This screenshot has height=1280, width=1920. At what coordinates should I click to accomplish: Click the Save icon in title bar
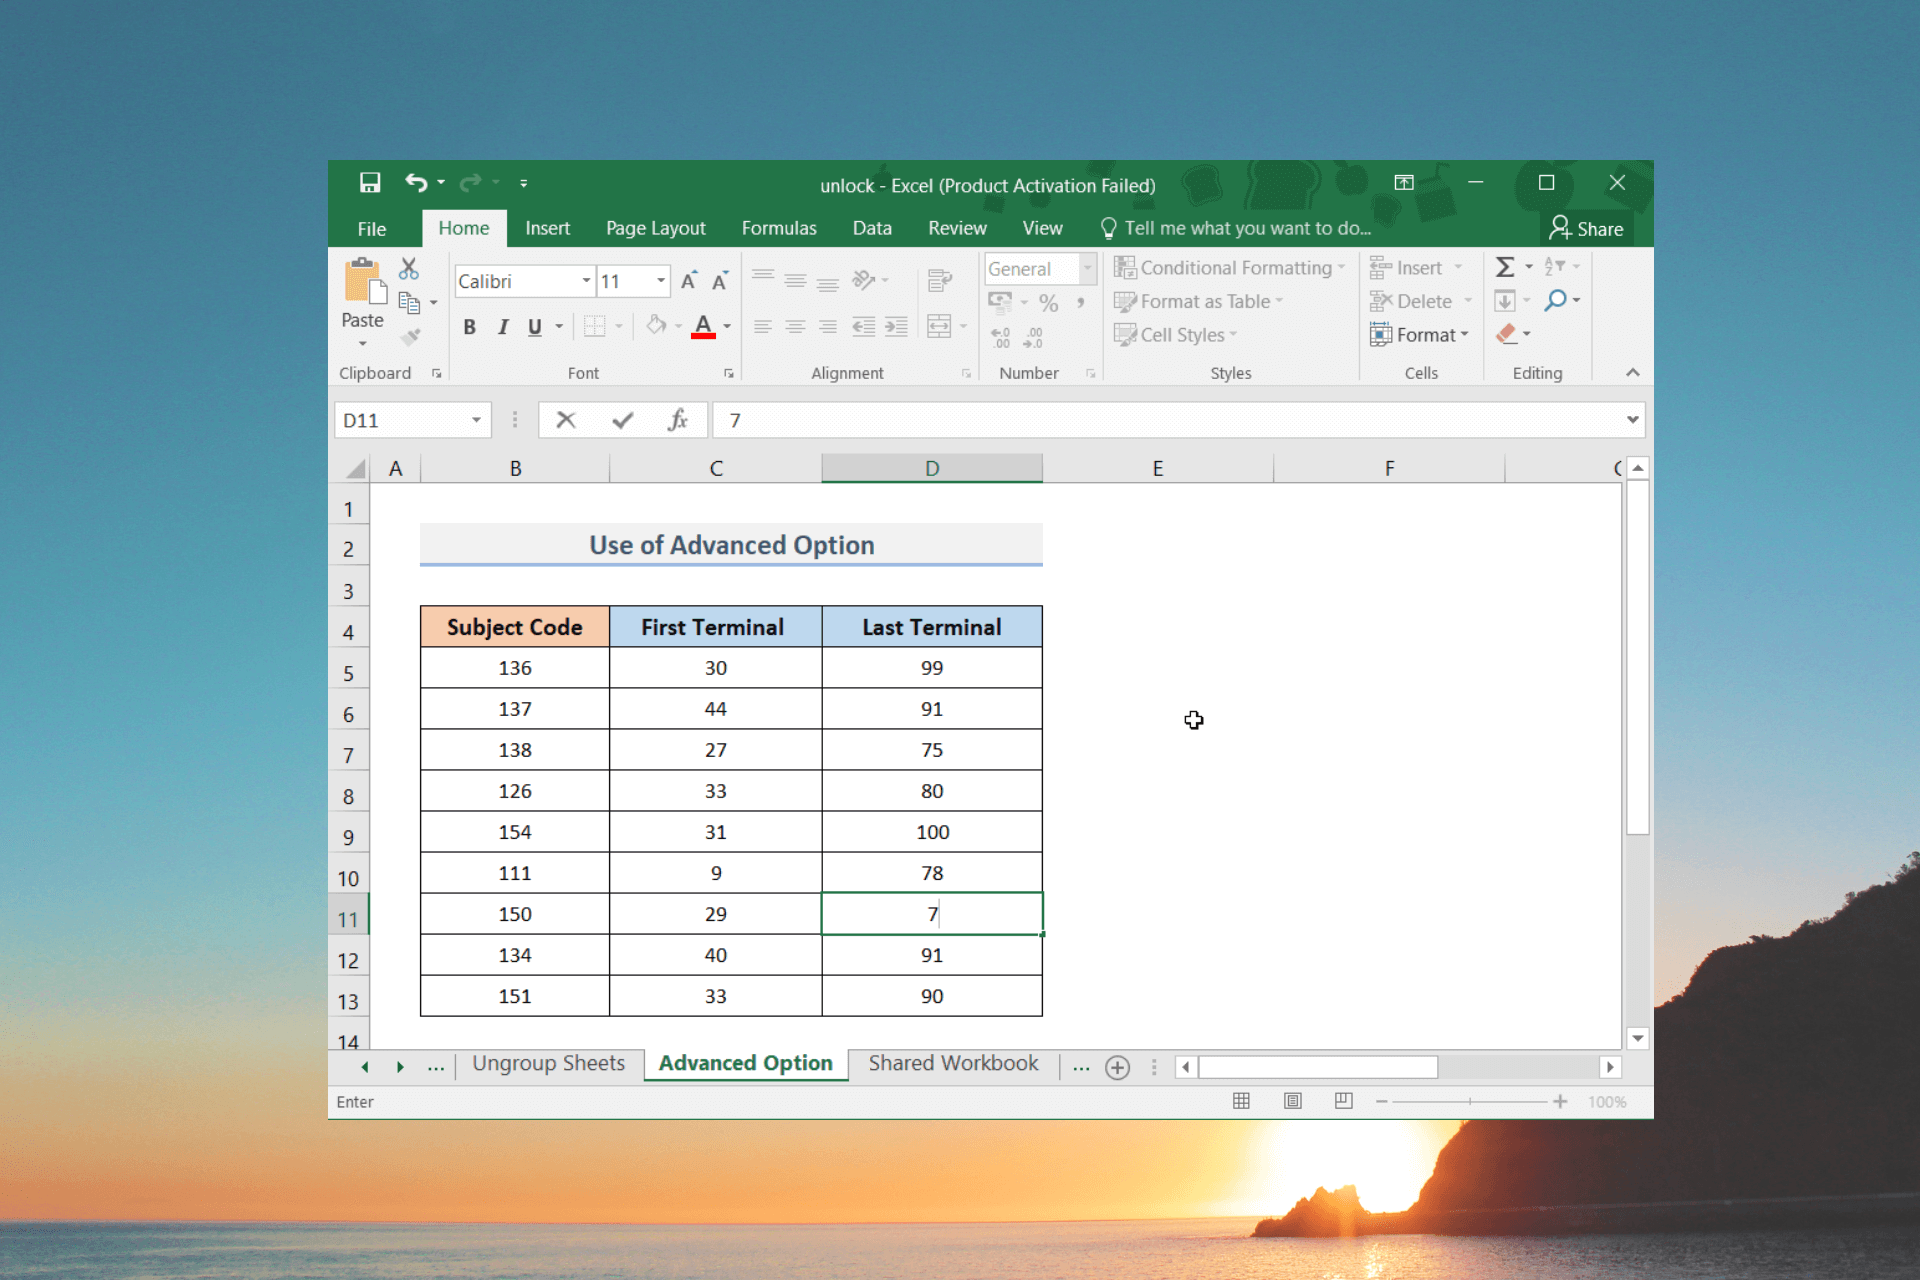370,182
